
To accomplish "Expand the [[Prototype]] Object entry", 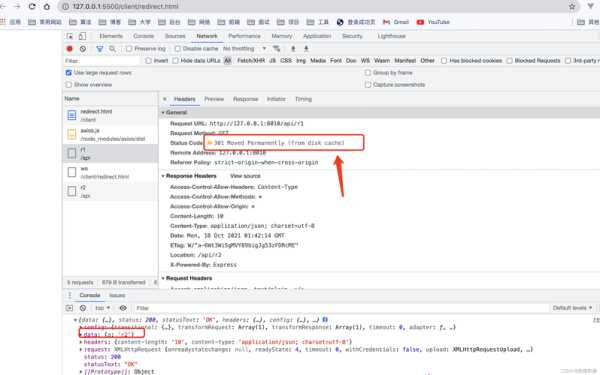I will tap(81, 372).
